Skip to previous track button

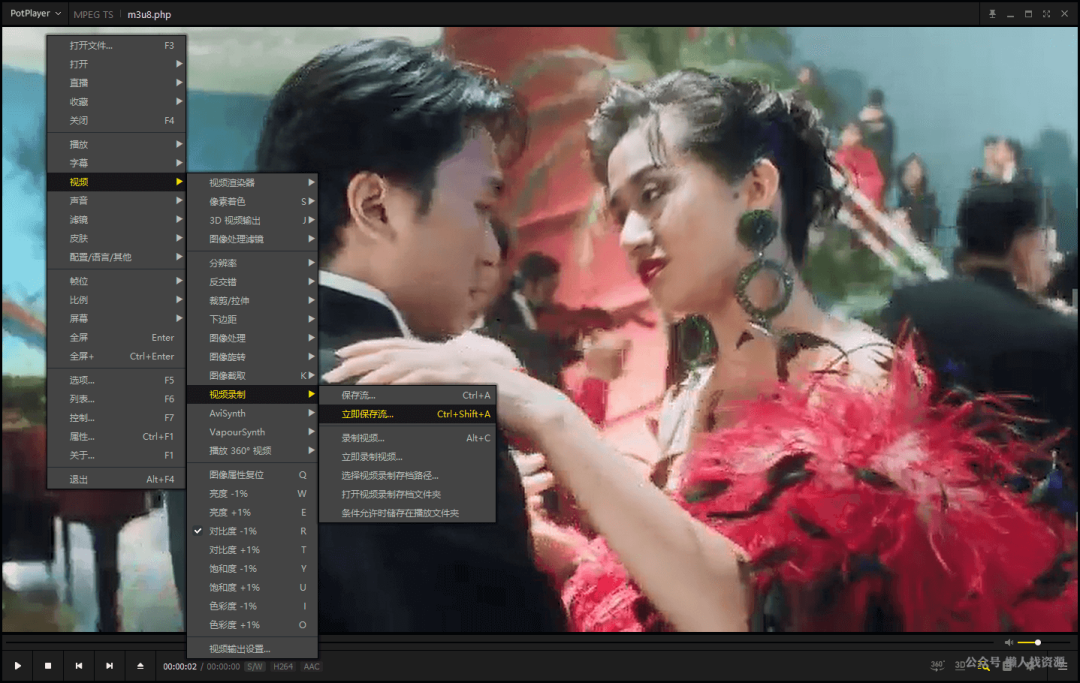[x=79, y=666]
